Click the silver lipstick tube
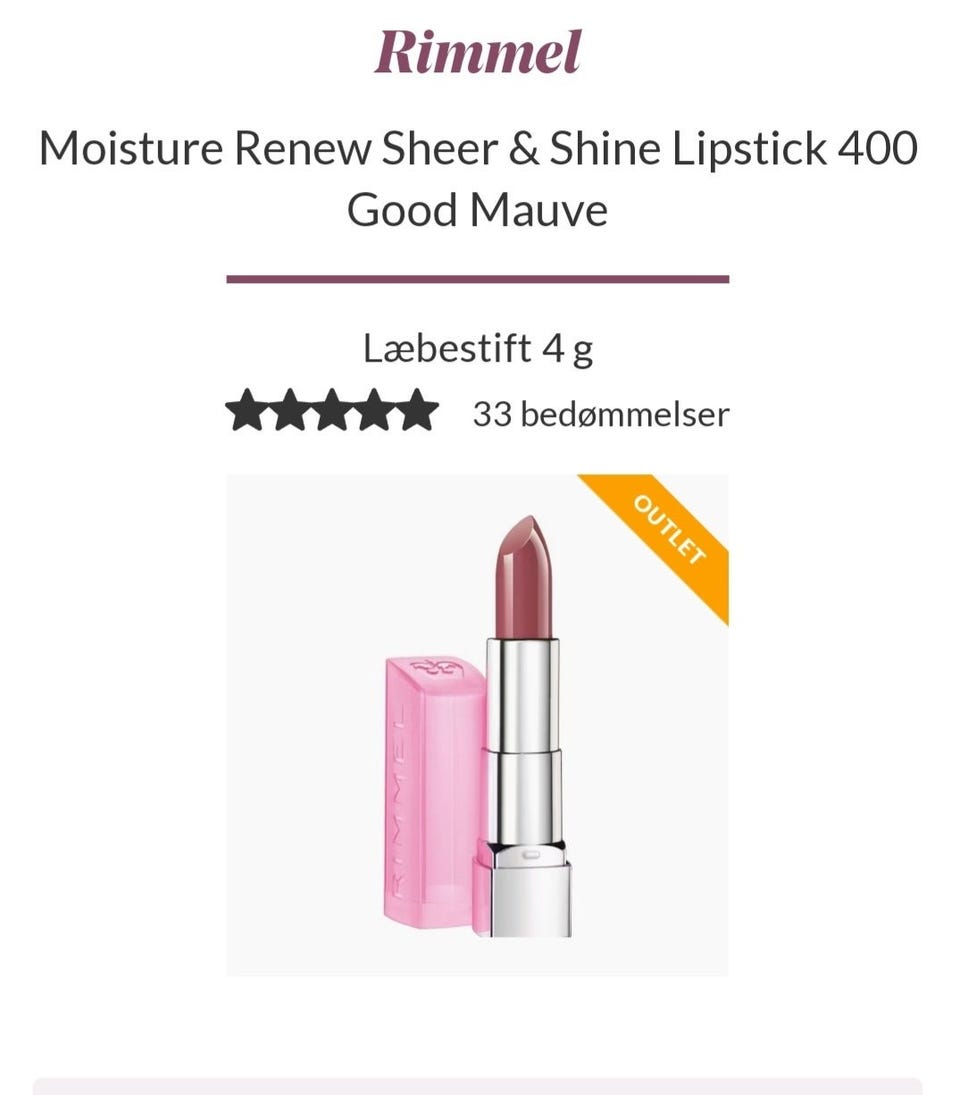This screenshot has height=1095, width=960. [x=524, y=740]
